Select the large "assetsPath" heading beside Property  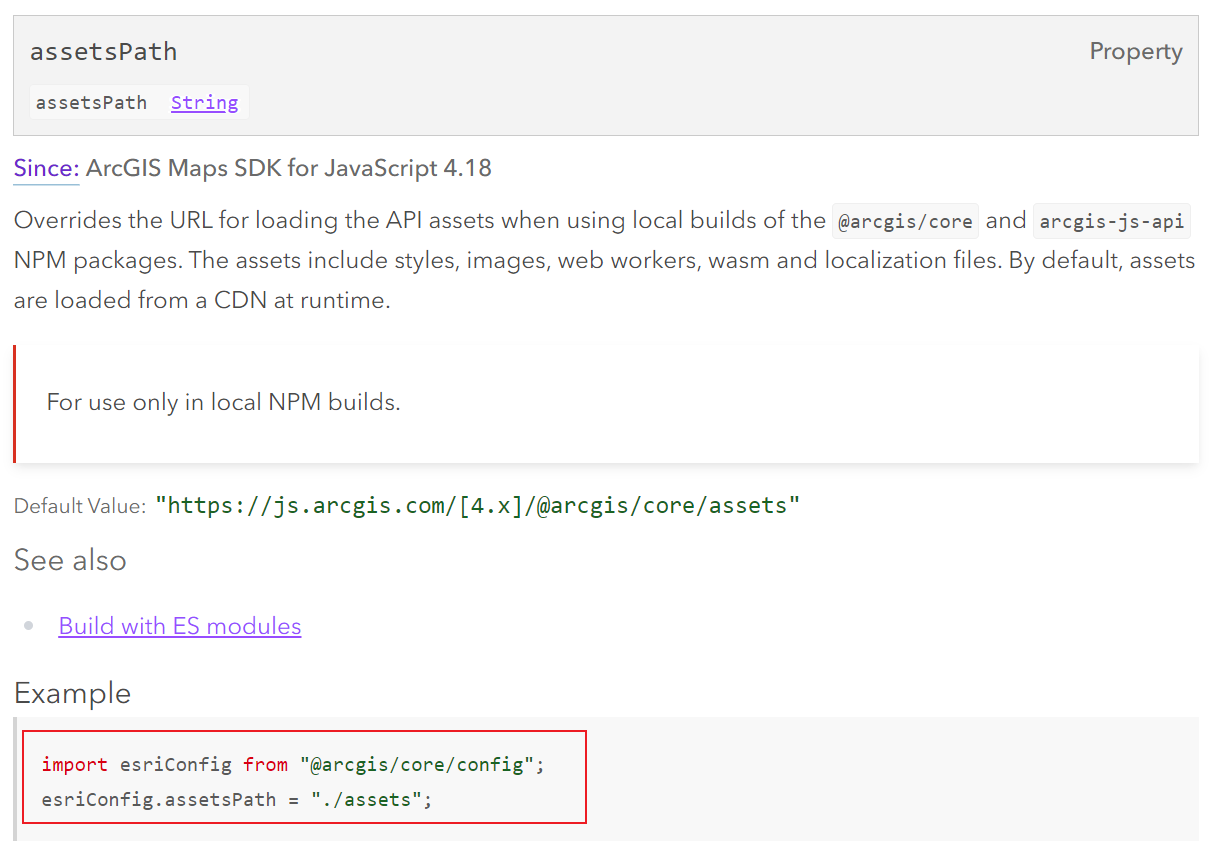click(103, 52)
